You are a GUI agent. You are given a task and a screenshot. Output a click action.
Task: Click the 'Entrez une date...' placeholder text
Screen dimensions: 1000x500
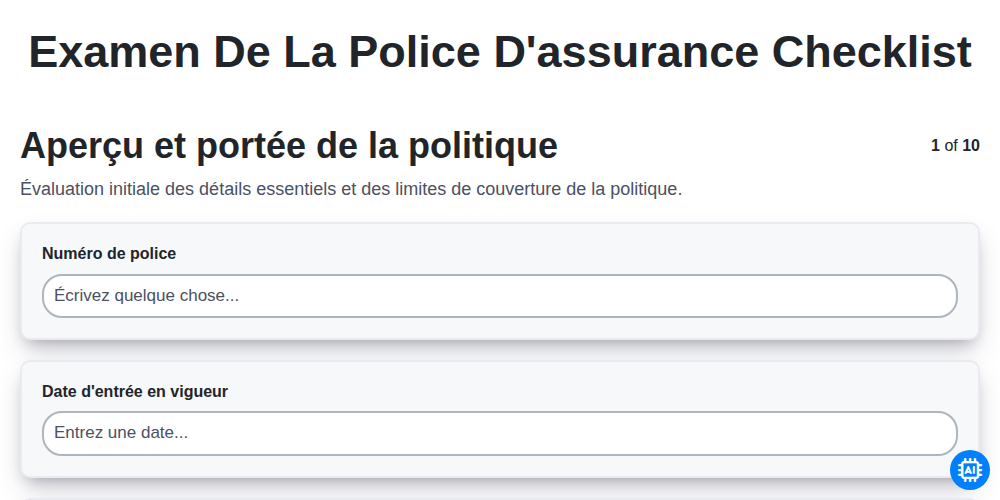[121, 433]
